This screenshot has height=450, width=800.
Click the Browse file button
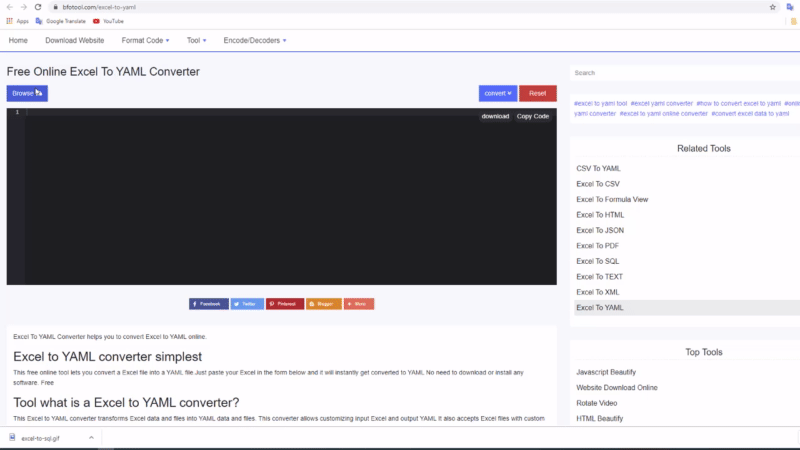[27, 93]
